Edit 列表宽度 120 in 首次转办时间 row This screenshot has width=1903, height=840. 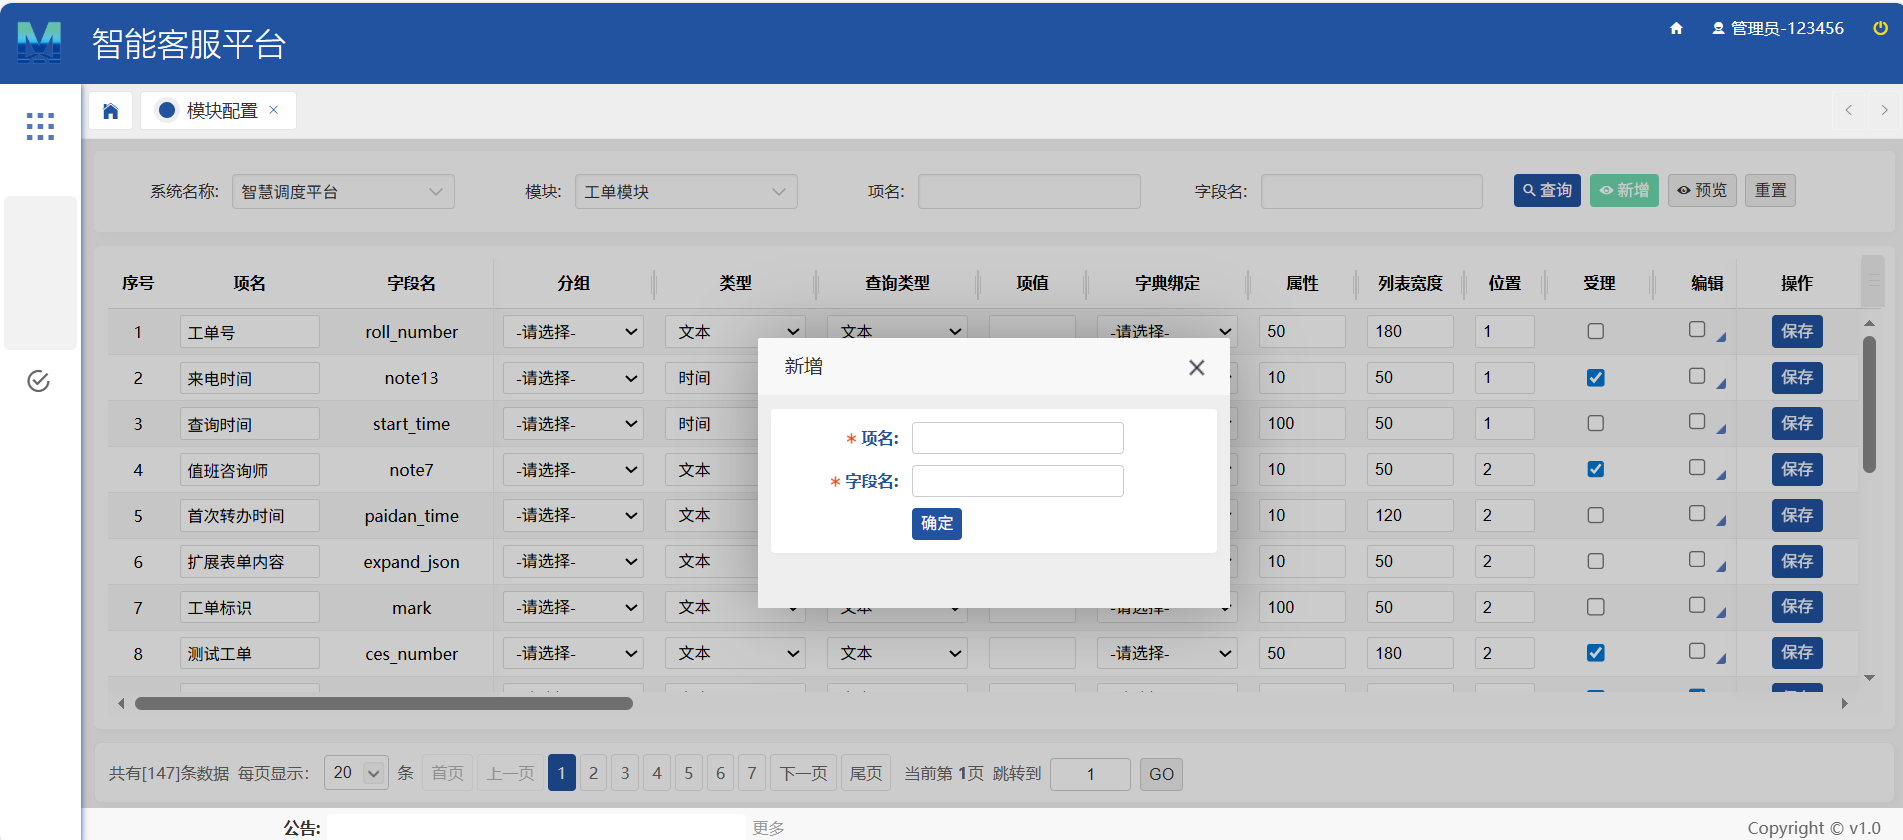1410,515
